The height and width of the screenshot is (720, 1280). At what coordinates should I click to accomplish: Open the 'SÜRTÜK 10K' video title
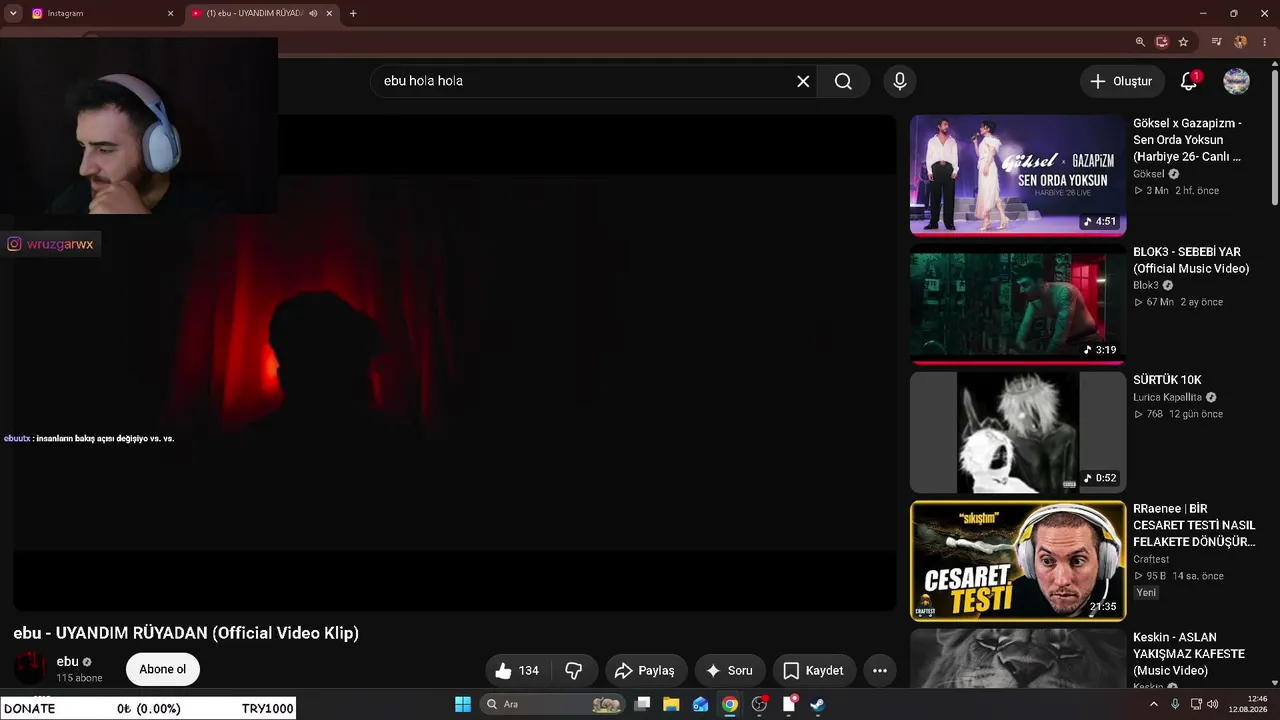tap(1167, 380)
